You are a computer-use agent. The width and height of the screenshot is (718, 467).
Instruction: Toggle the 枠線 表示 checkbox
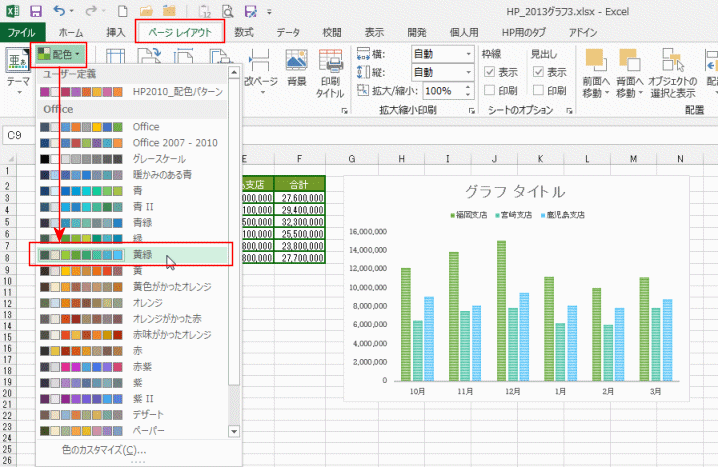point(489,72)
